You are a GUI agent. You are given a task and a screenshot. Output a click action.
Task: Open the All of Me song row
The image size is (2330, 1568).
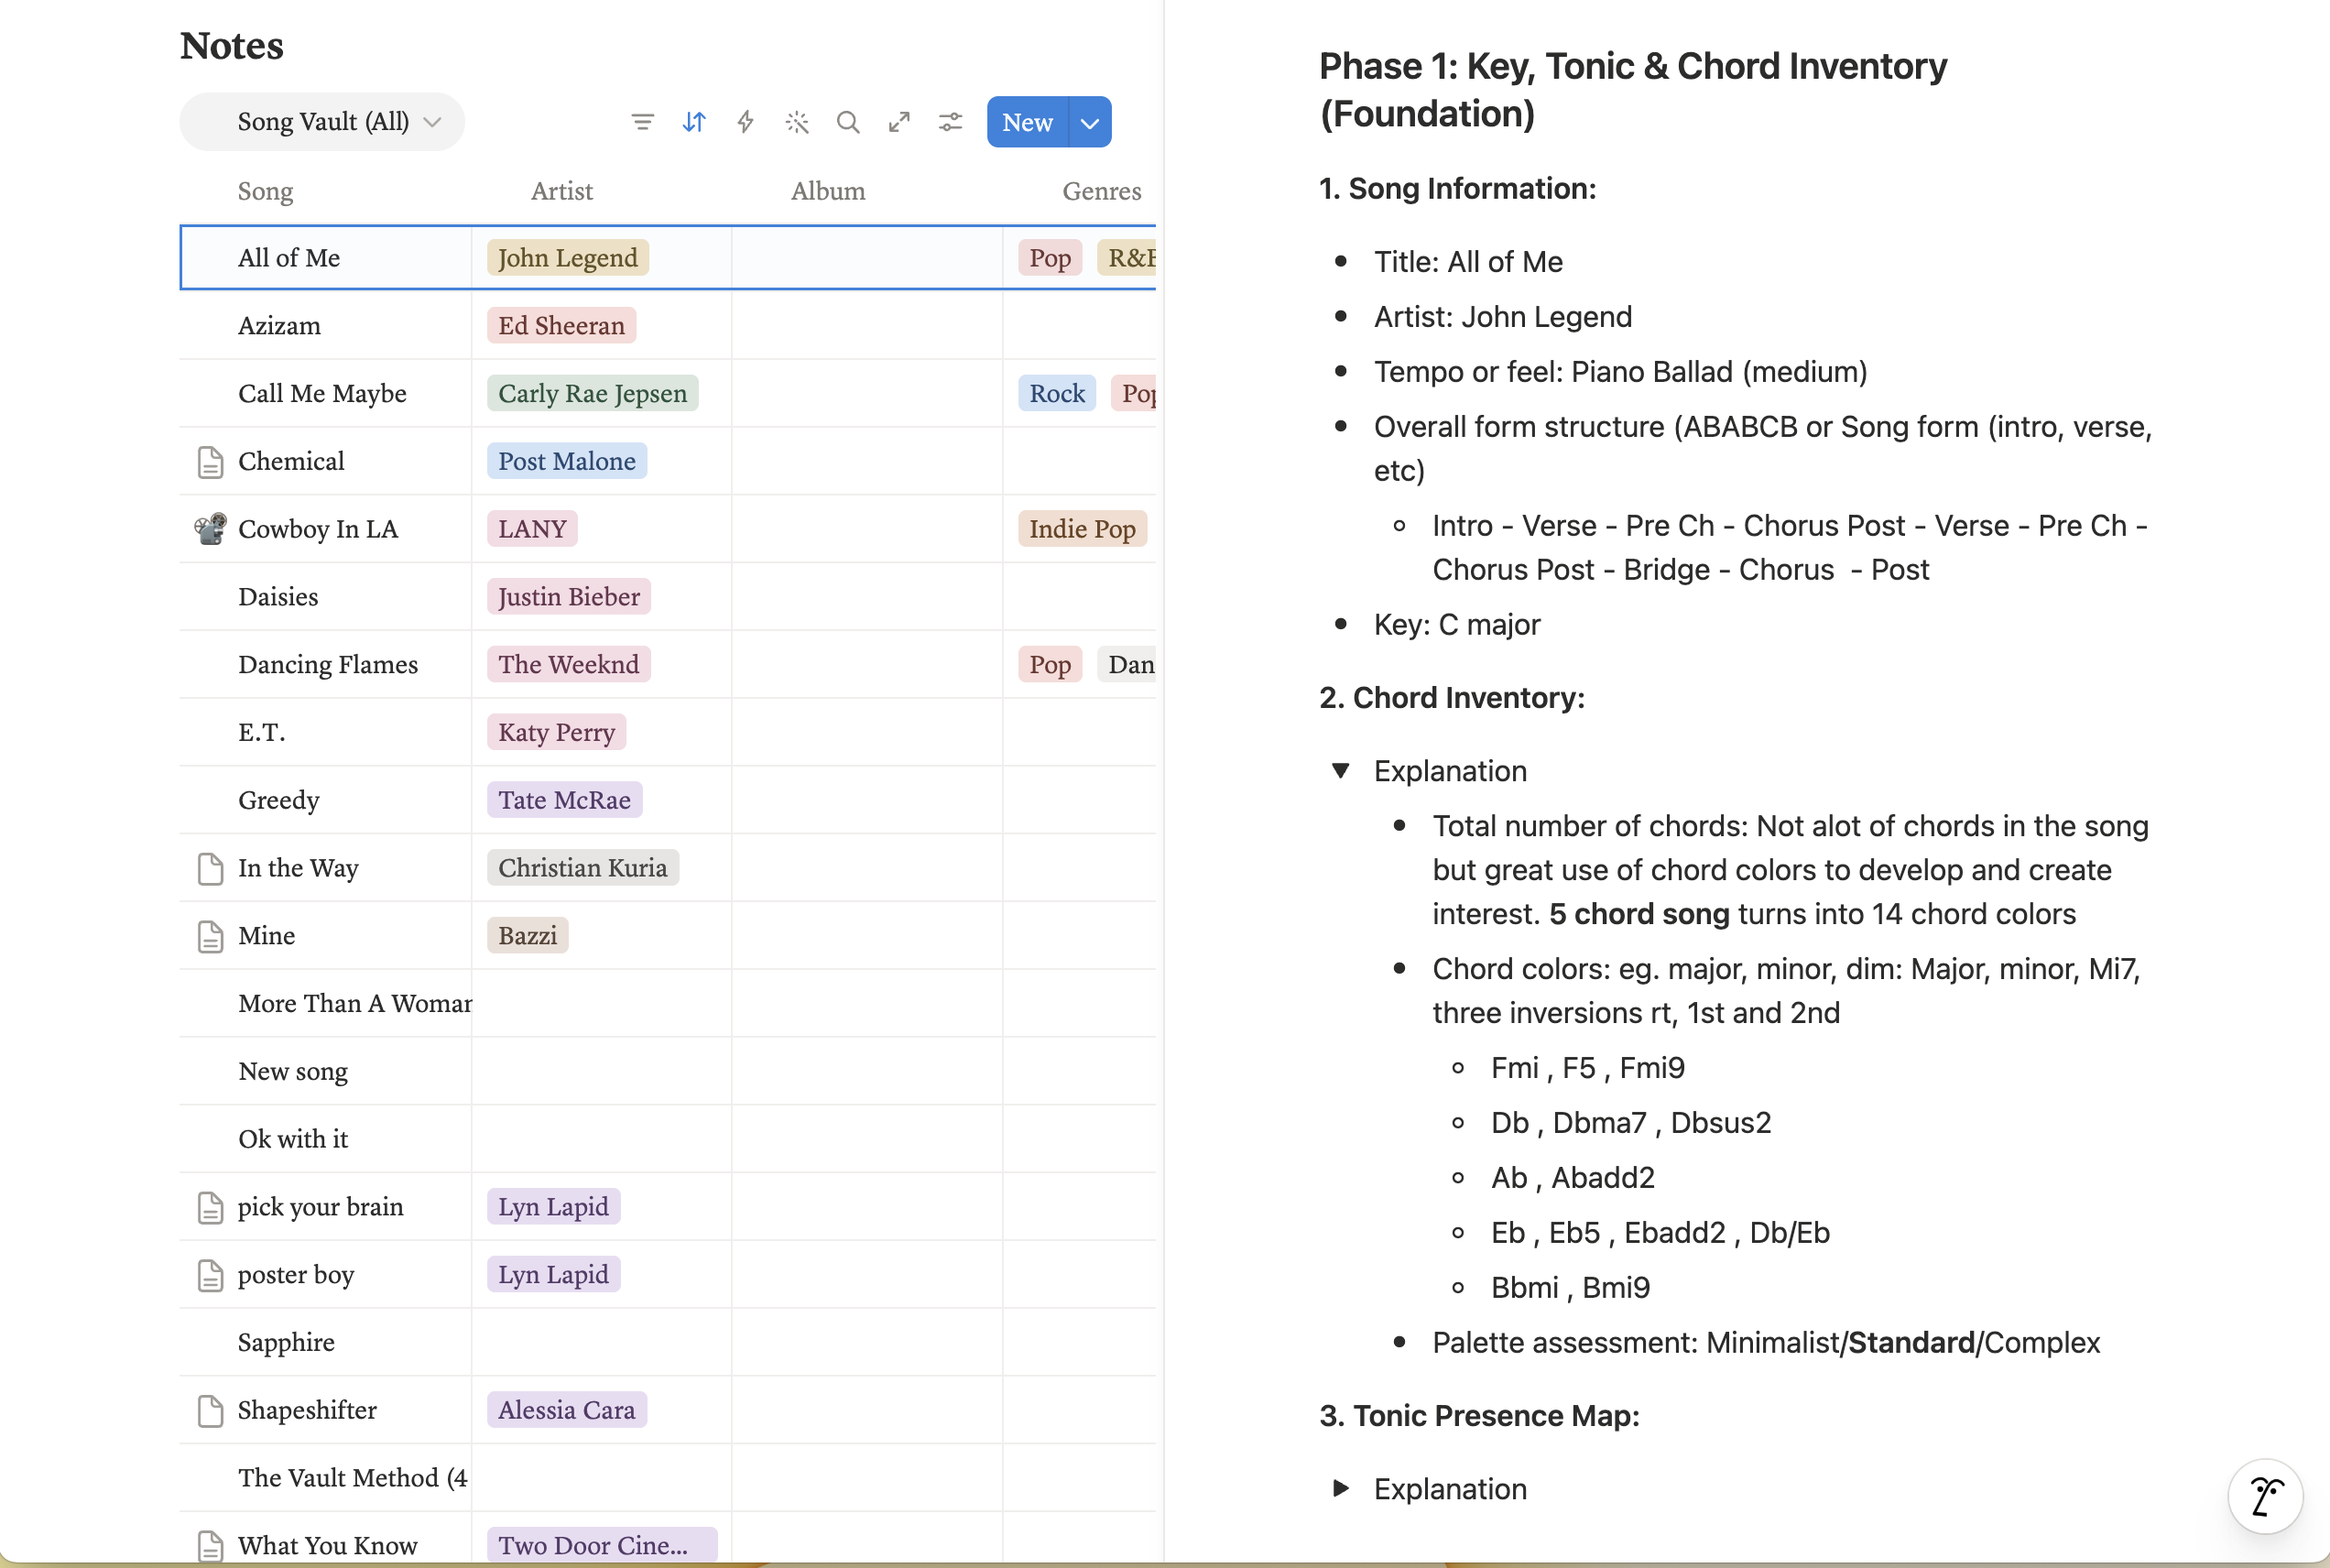[x=289, y=258]
